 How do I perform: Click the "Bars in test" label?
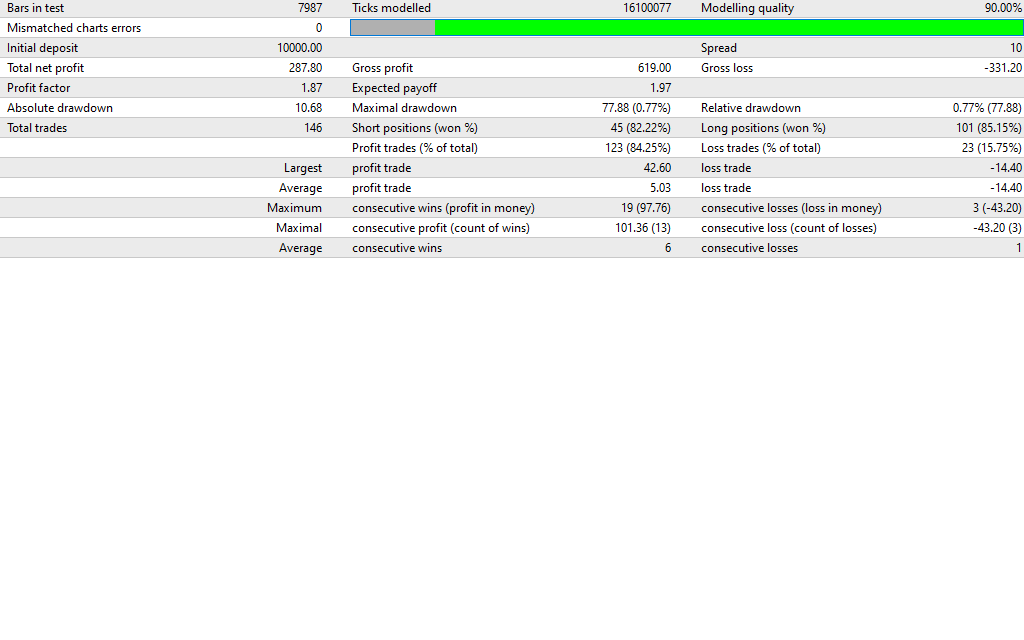tap(36, 8)
